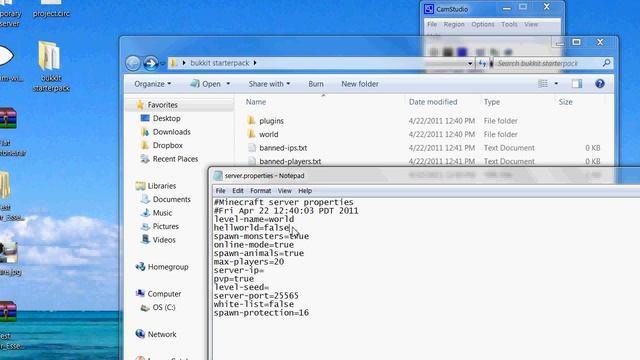Select Music library

tap(162, 213)
